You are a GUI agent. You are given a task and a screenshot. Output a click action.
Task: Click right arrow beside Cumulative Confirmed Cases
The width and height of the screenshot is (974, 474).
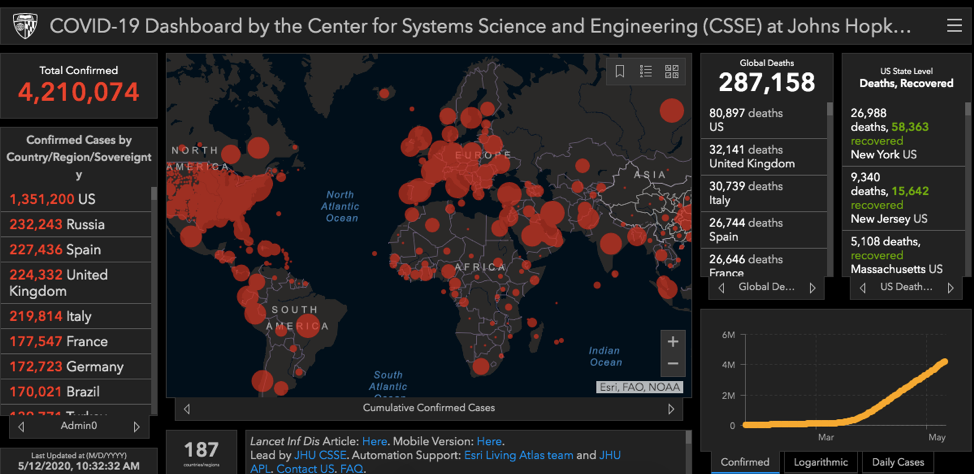pos(671,408)
